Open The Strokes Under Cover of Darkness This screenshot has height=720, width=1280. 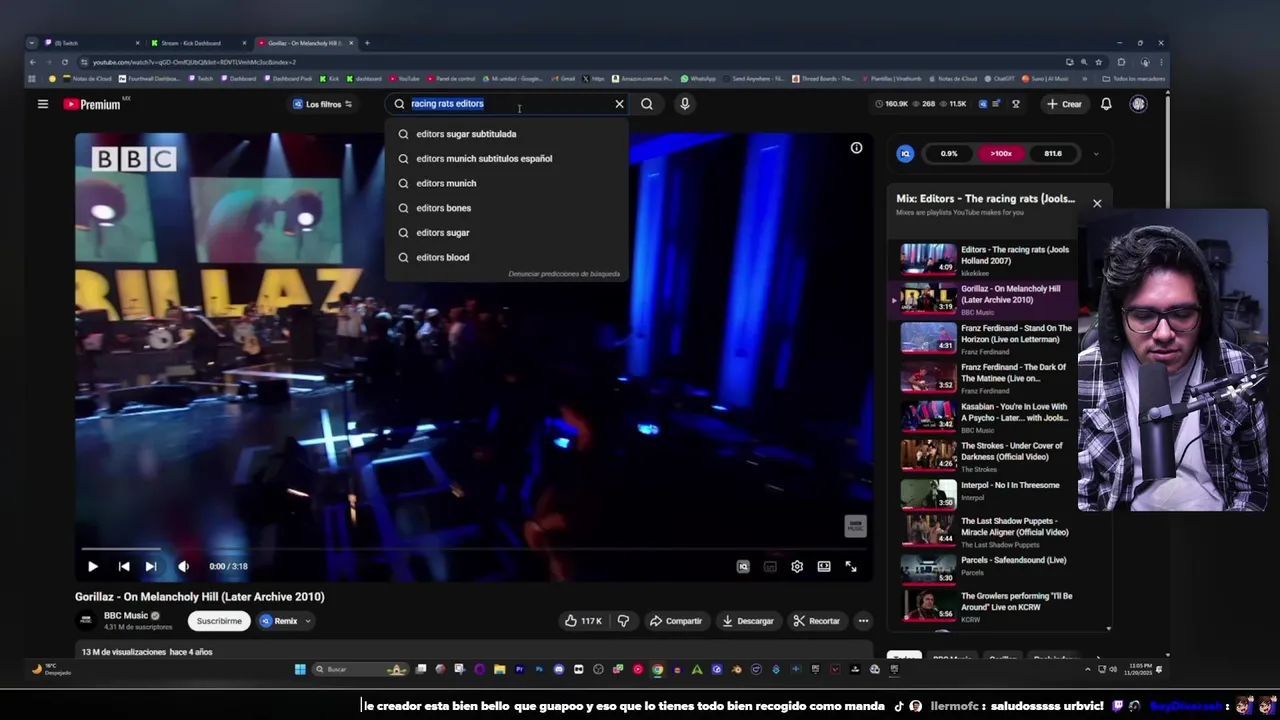986,455
